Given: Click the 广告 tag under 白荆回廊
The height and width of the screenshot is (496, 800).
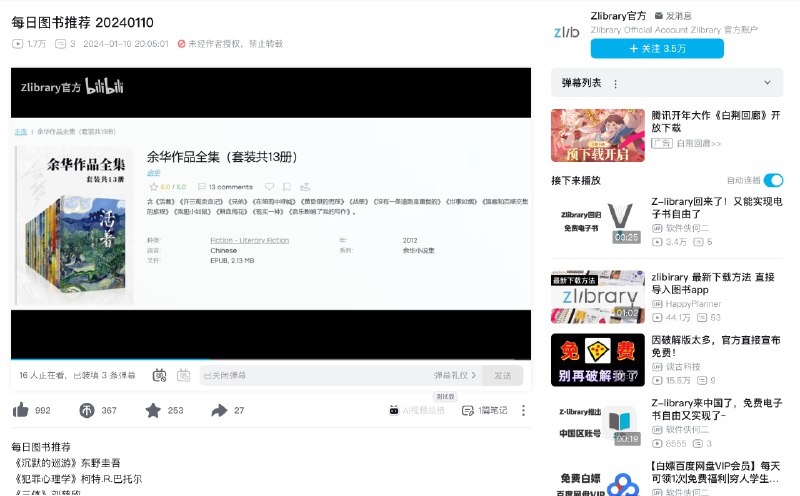Looking at the screenshot, I should (662, 143).
